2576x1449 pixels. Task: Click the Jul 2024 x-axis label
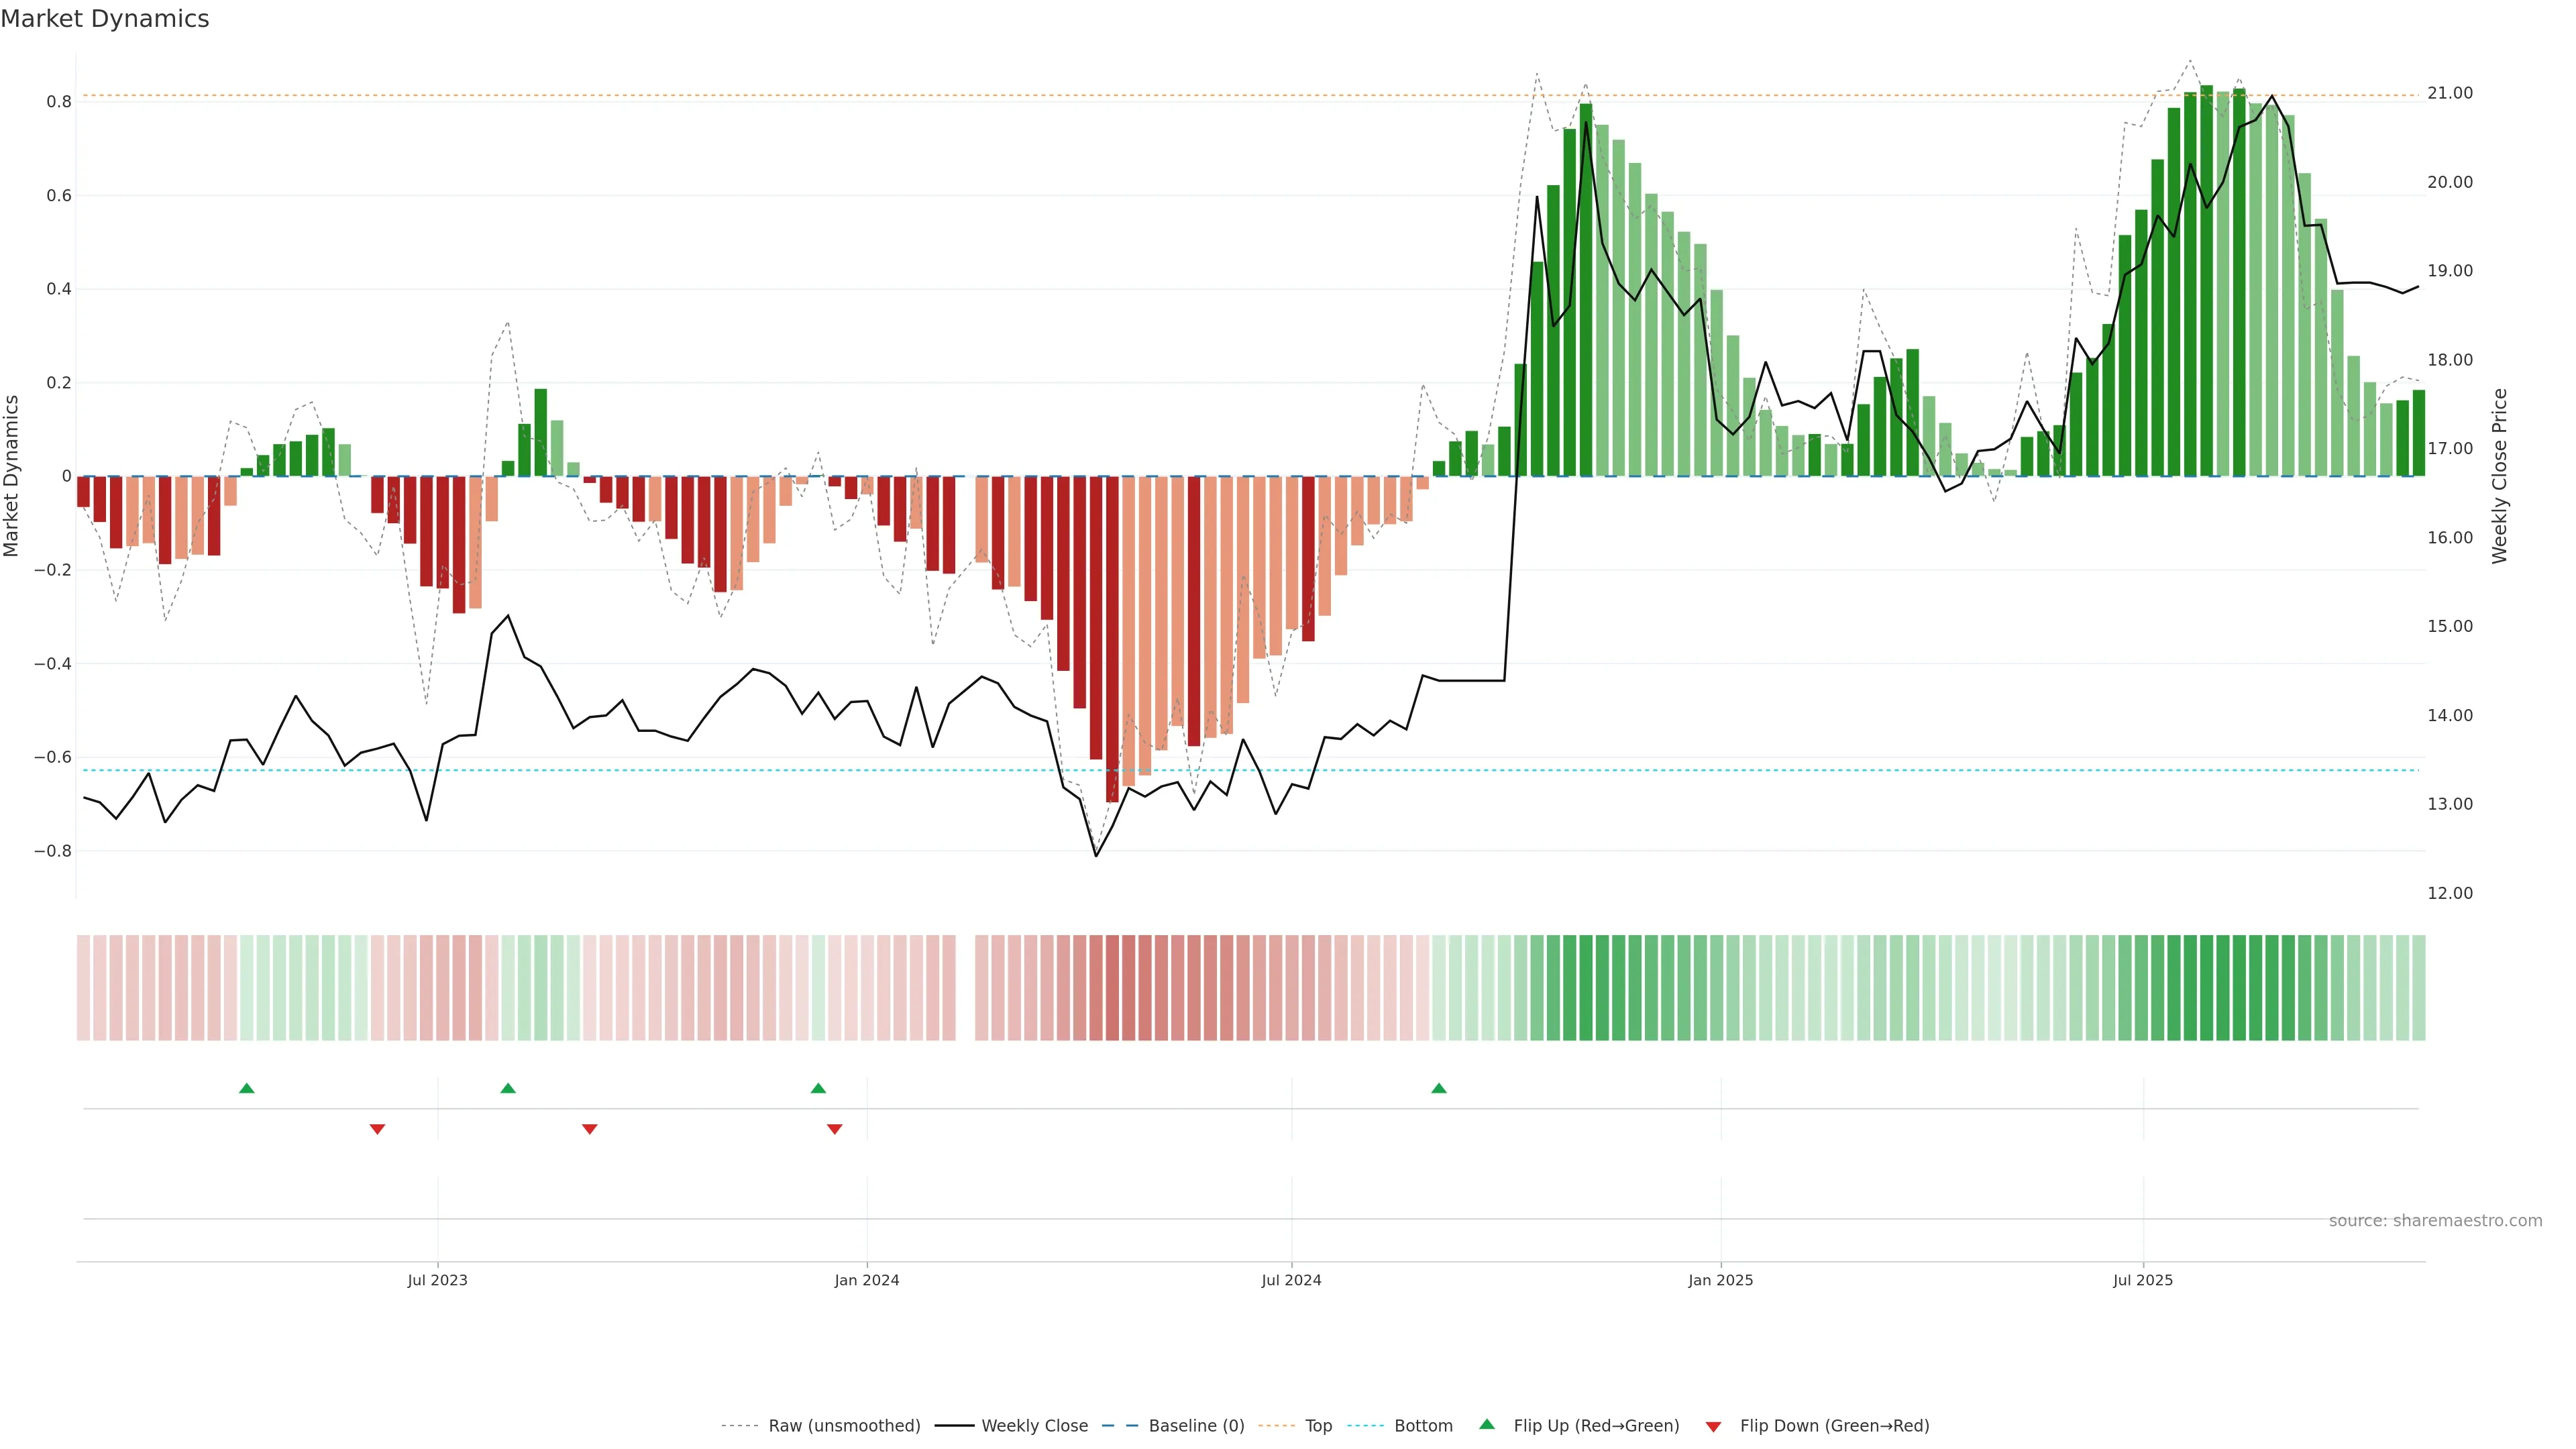tap(1291, 1280)
